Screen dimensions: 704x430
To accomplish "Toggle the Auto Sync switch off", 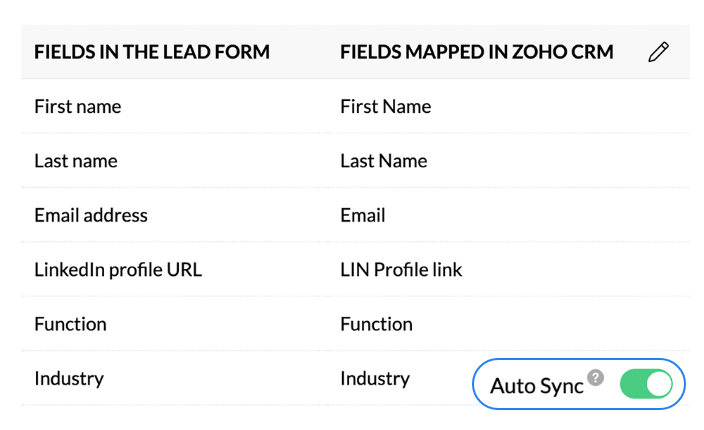I will (646, 384).
